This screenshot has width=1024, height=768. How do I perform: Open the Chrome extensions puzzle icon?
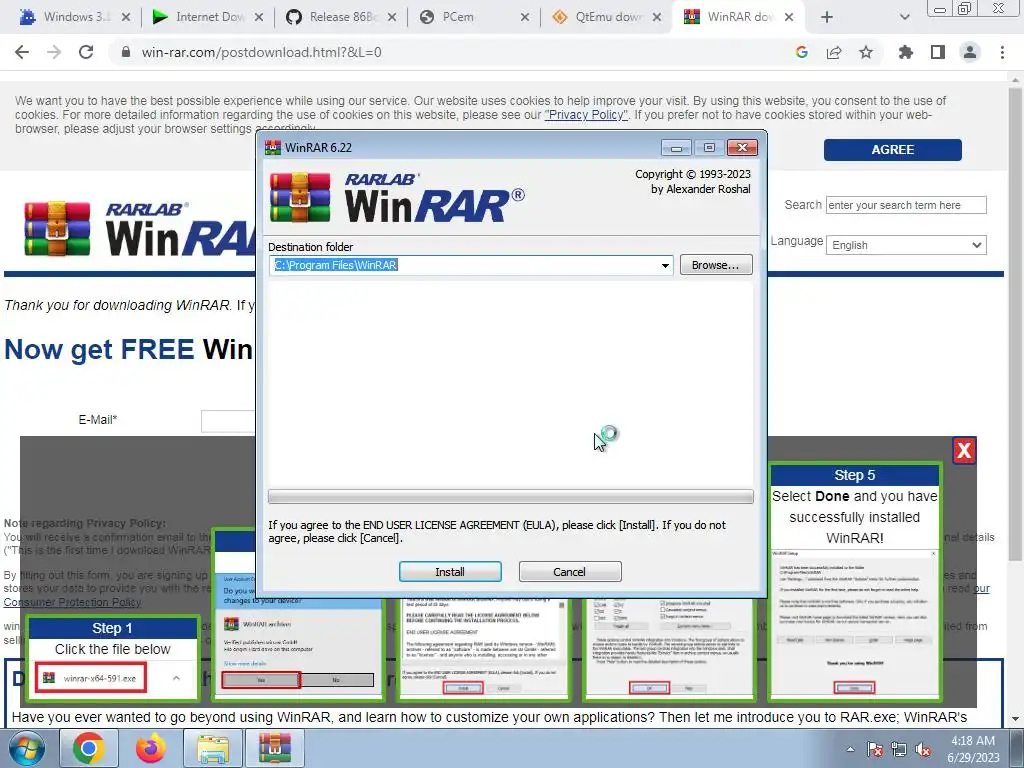[x=906, y=52]
